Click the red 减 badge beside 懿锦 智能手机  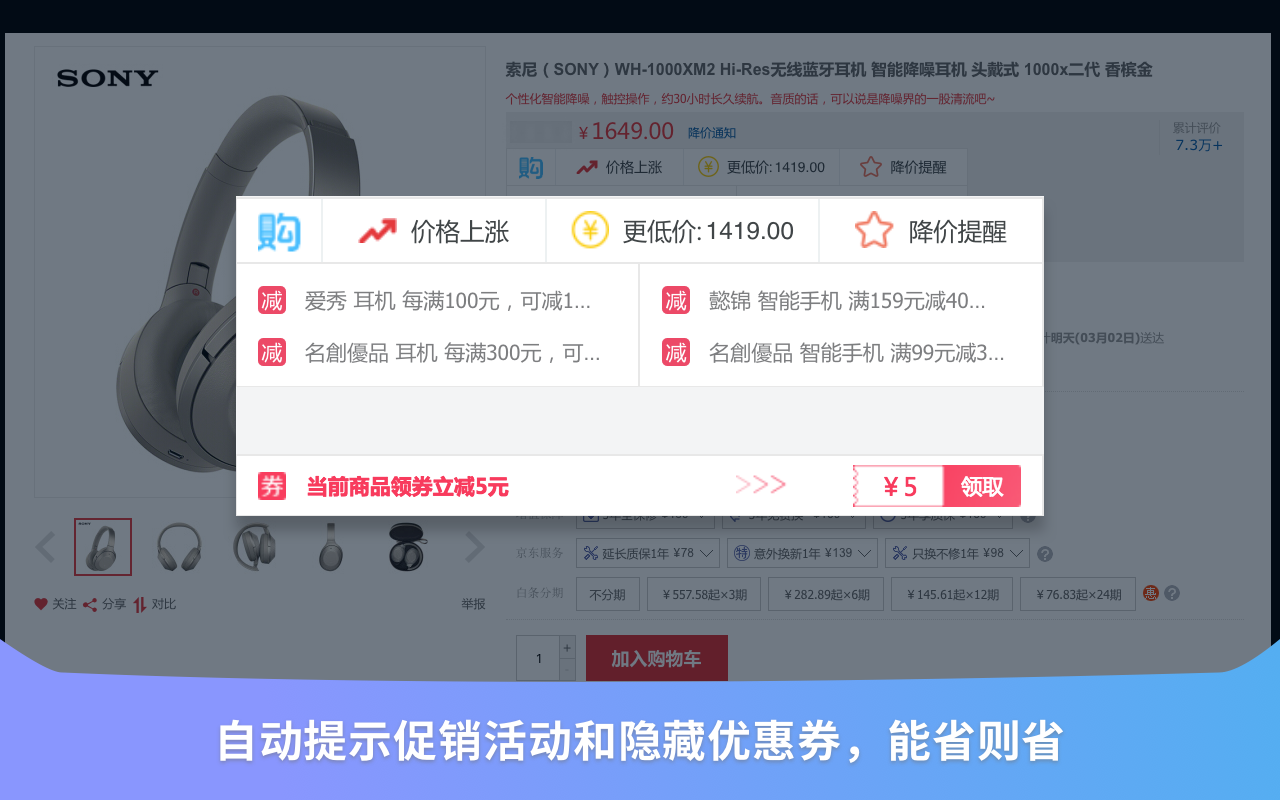click(x=676, y=300)
